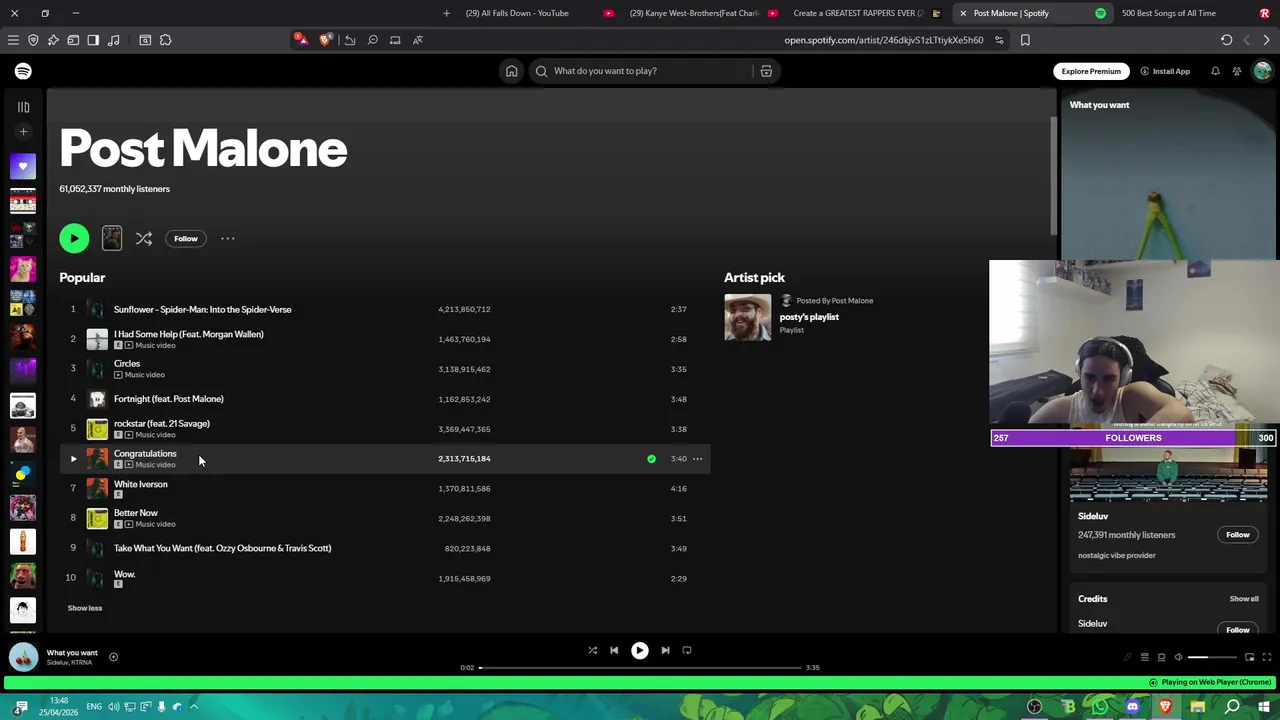Open the artist preview thumbnail next to play
The image size is (1280, 720).
[112, 237]
